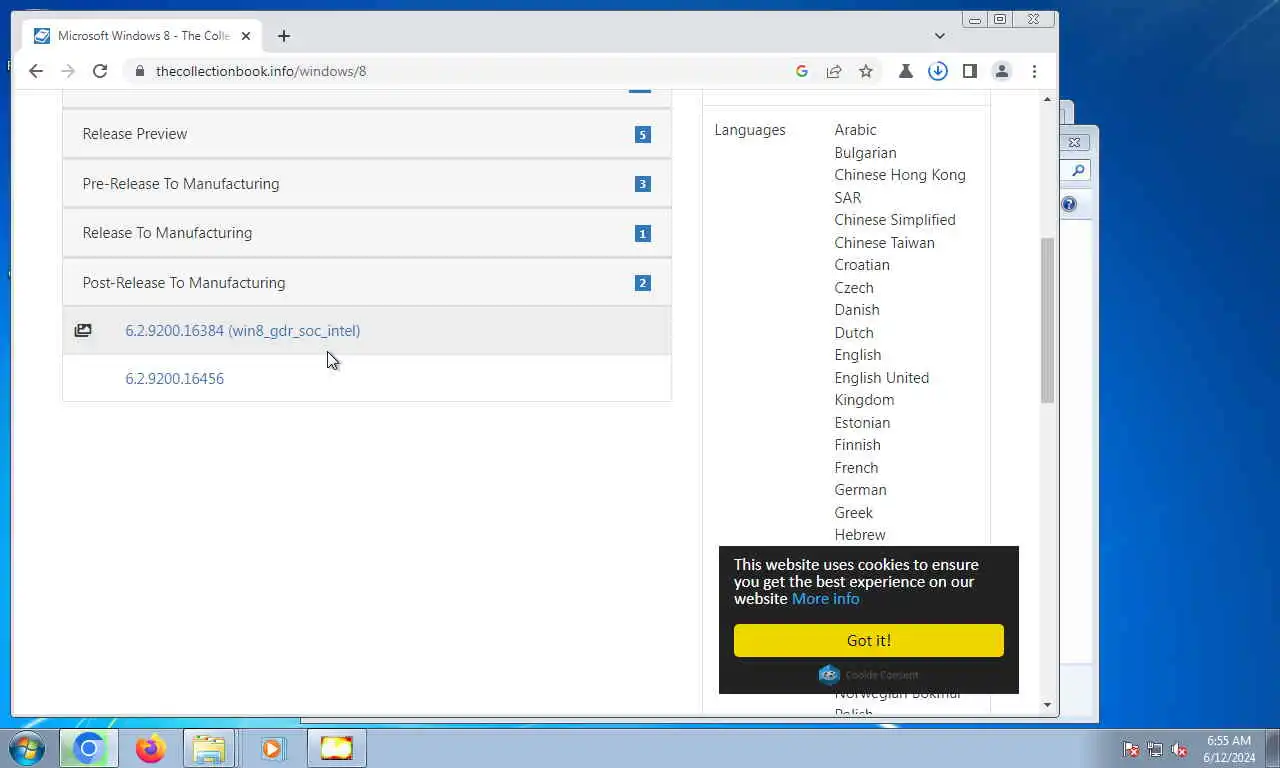Share this page via the share icon
Screen dimensions: 1280x768
point(834,71)
